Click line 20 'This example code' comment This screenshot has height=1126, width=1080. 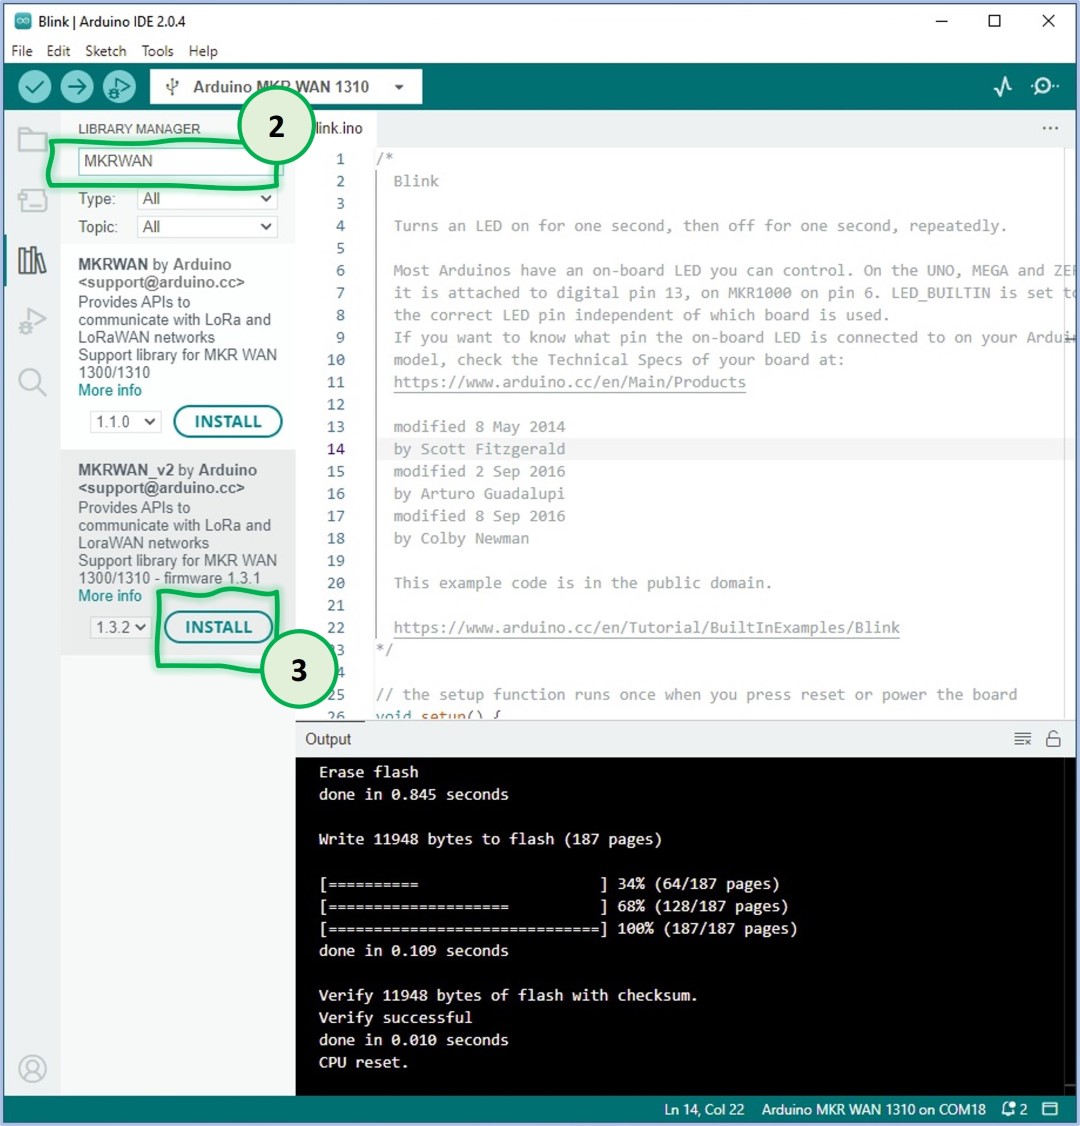(582, 583)
